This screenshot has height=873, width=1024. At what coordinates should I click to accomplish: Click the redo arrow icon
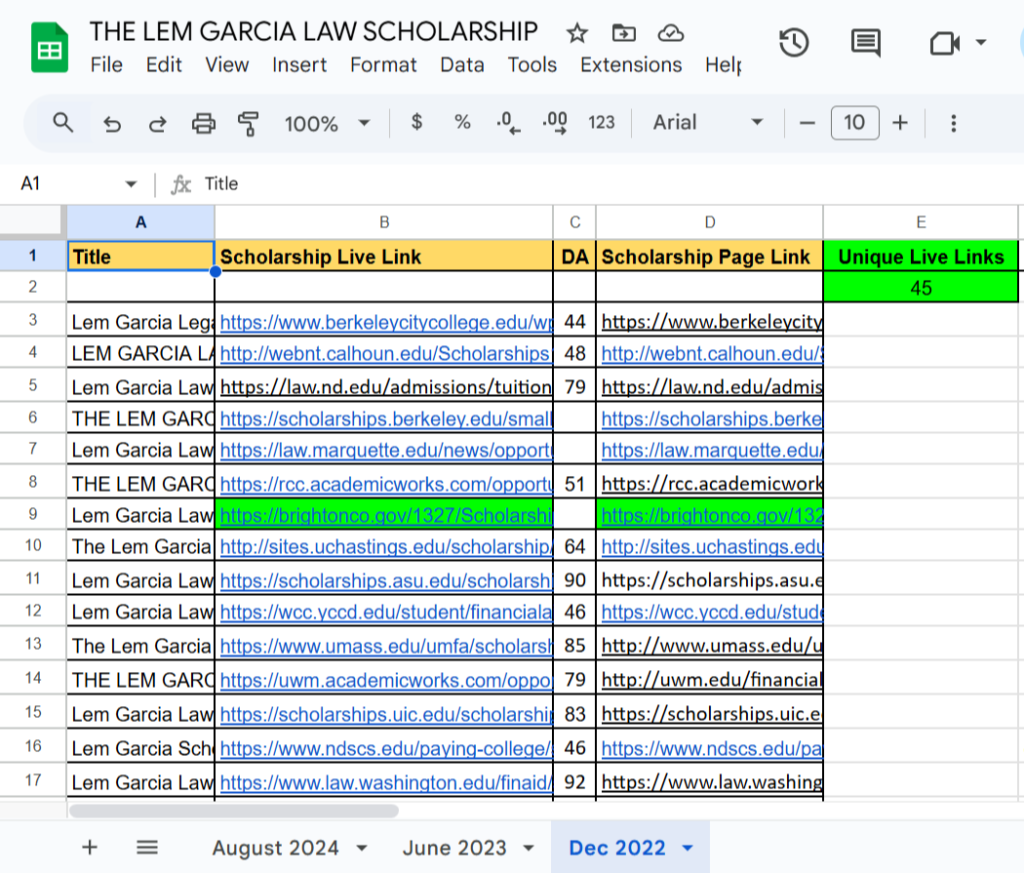[158, 123]
